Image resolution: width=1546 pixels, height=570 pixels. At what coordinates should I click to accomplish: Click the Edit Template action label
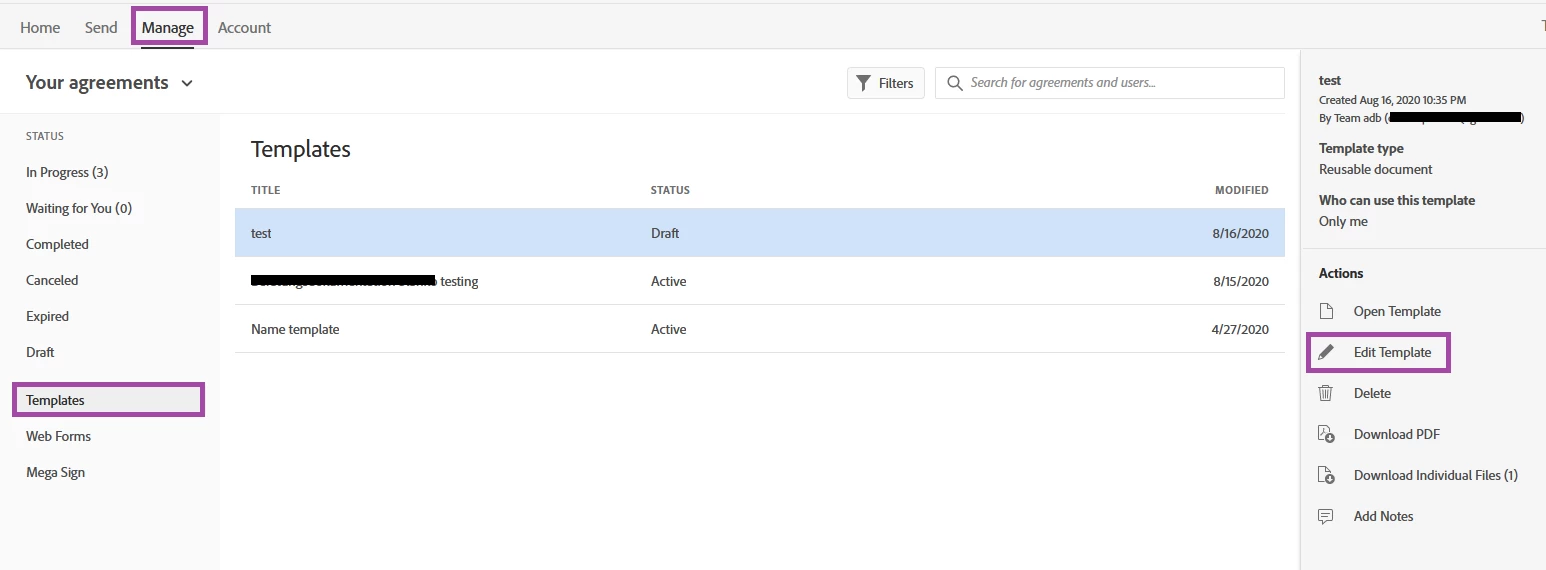(x=1392, y=352)
